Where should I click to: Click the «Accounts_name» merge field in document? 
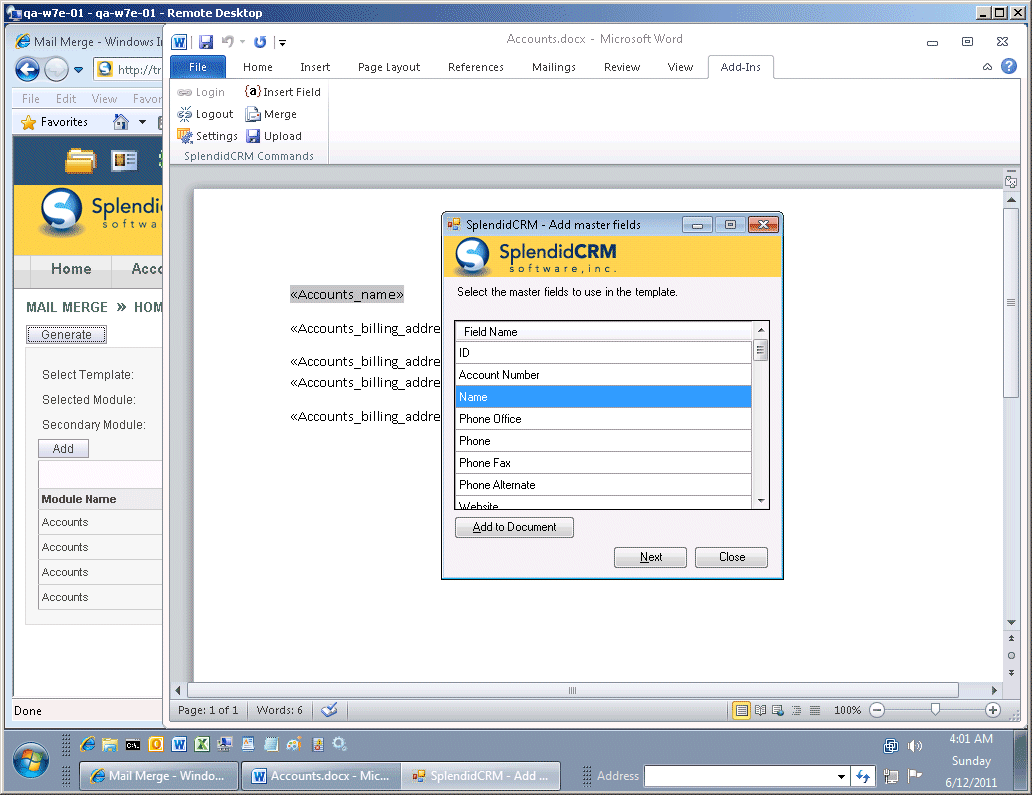(347, 295)
